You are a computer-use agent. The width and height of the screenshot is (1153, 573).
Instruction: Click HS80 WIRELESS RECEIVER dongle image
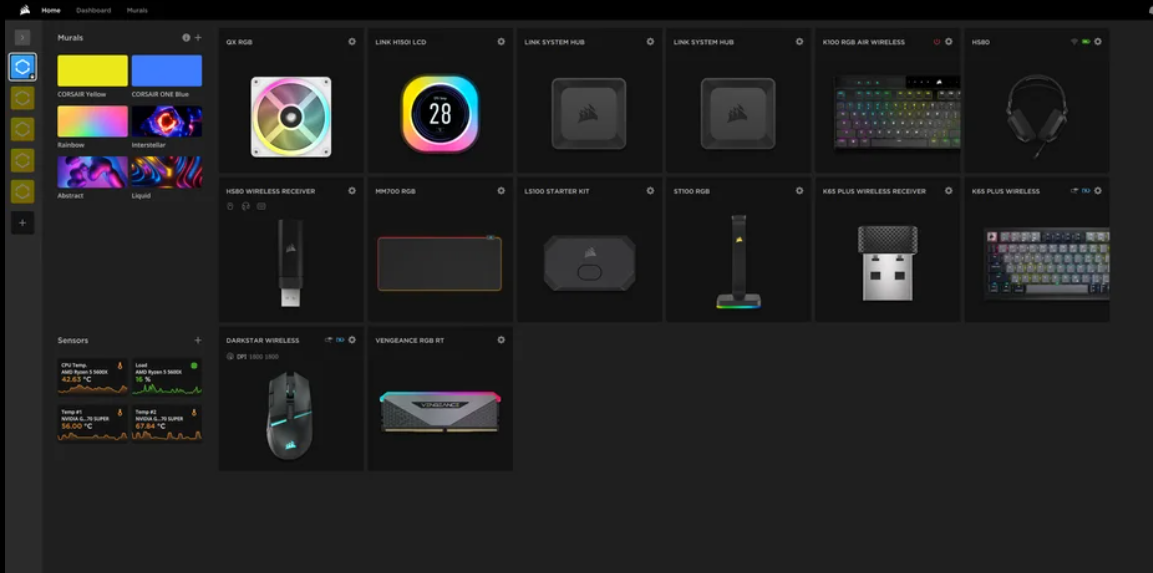click(x=290, y=263)
